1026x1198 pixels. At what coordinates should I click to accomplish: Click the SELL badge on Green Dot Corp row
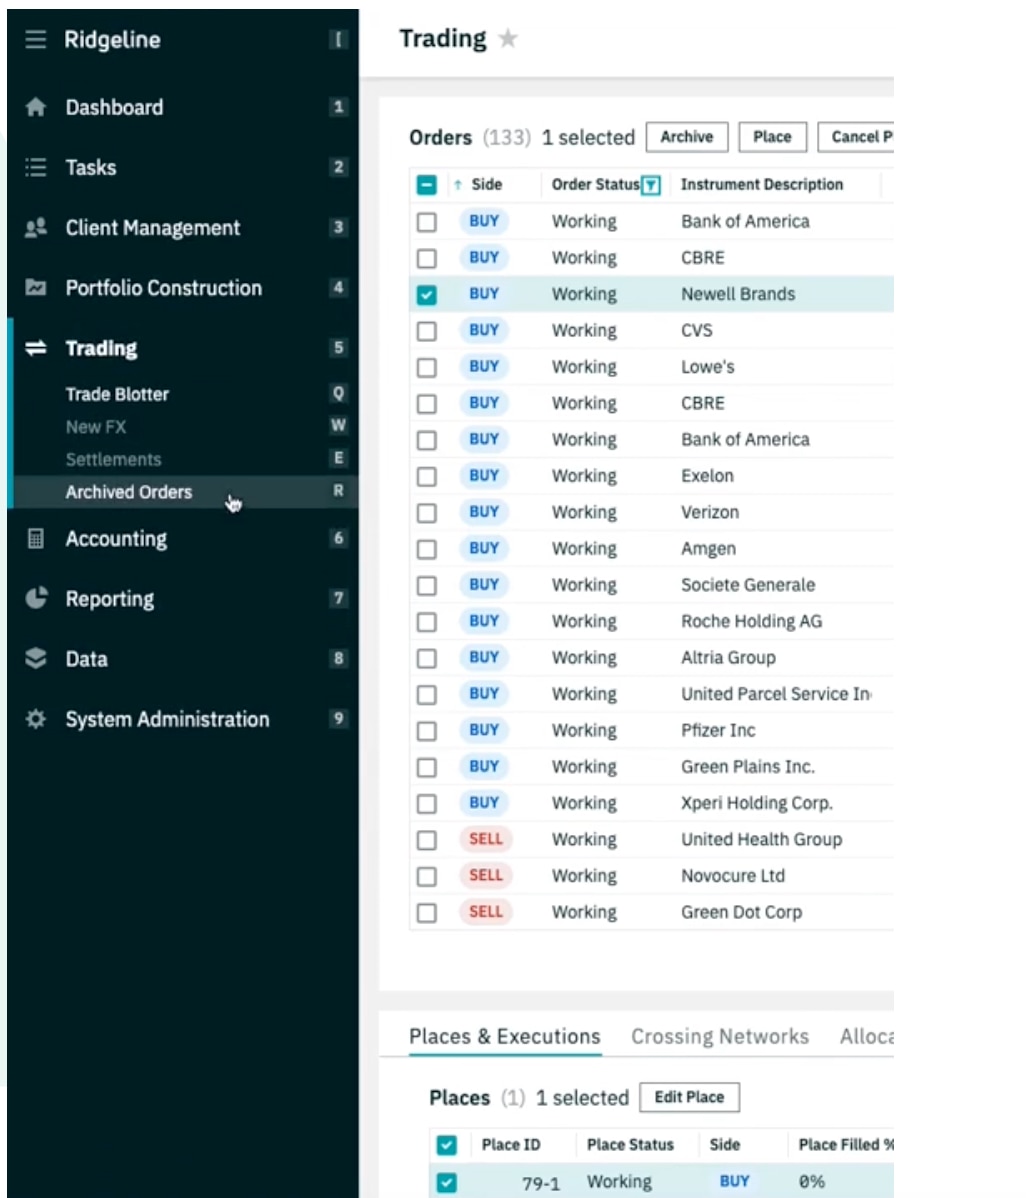pos(486,911)
